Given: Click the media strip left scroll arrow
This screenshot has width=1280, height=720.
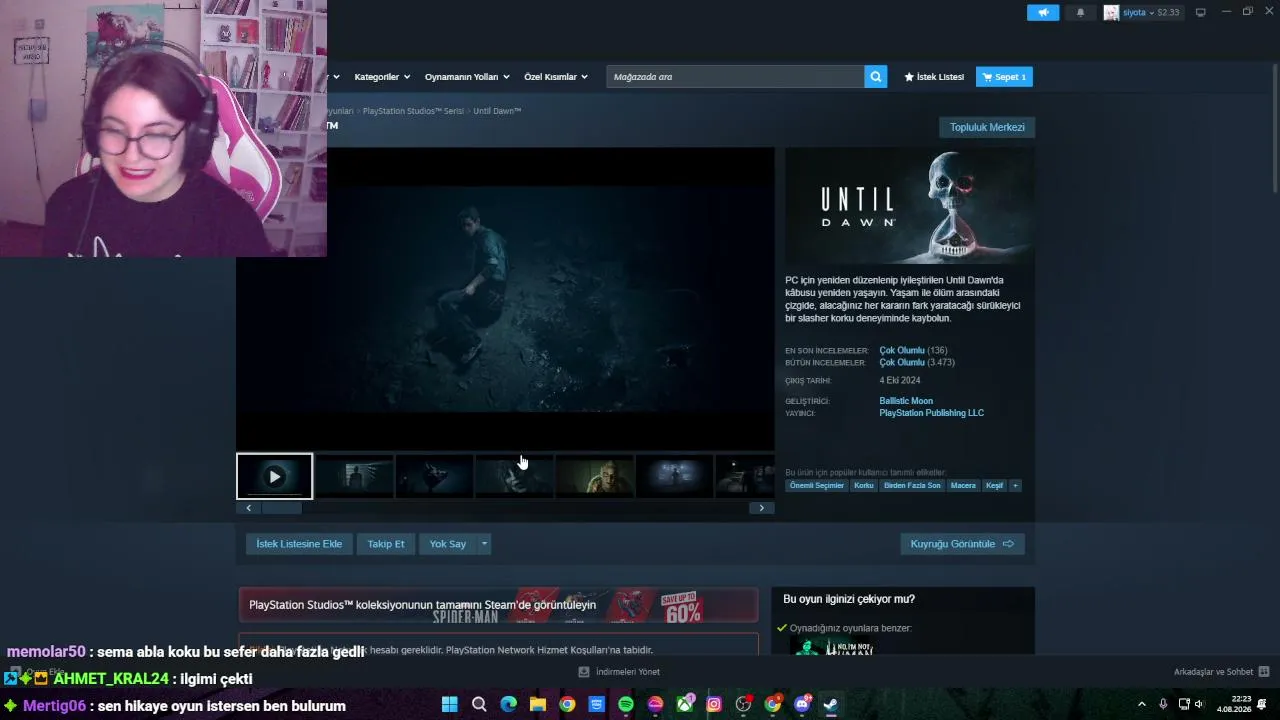Looking at the screenshot, I should pos(249,508).
